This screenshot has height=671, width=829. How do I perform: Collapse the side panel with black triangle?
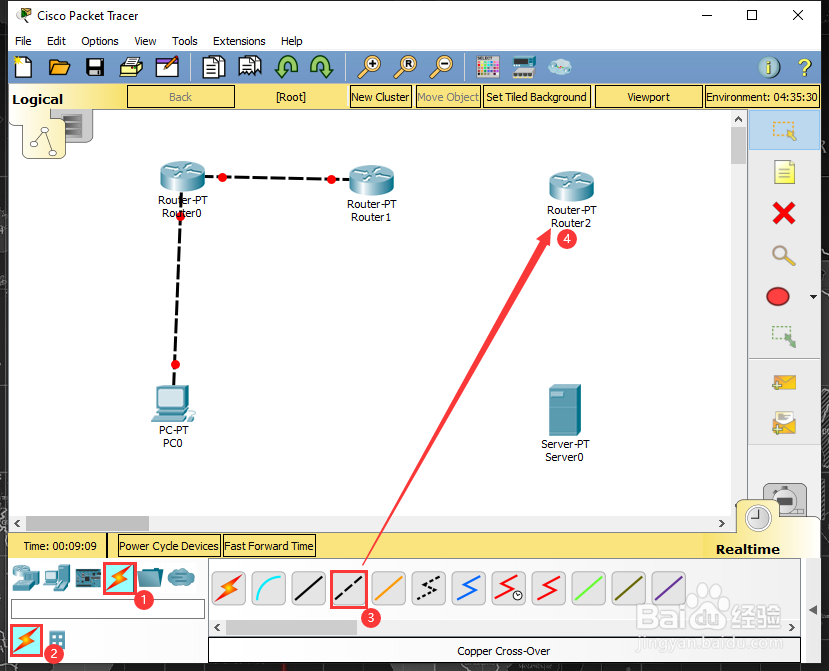pos(813,610)
